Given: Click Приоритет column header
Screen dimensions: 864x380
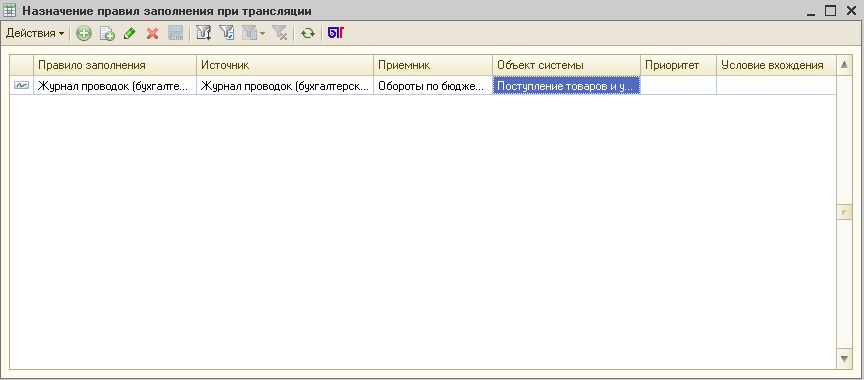Looking at the screenshot, I should pyautogui.click(x=678, y=65).
